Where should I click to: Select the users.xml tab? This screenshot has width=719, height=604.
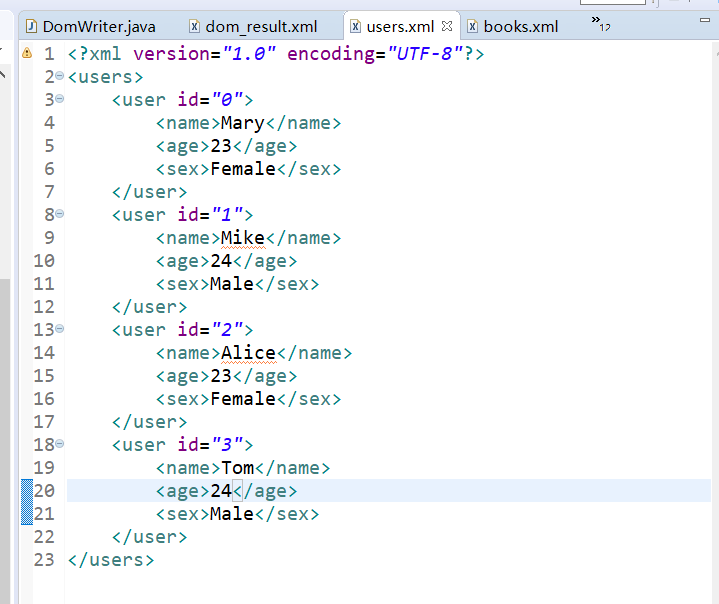pyautogui.click(x=400, y=27)
